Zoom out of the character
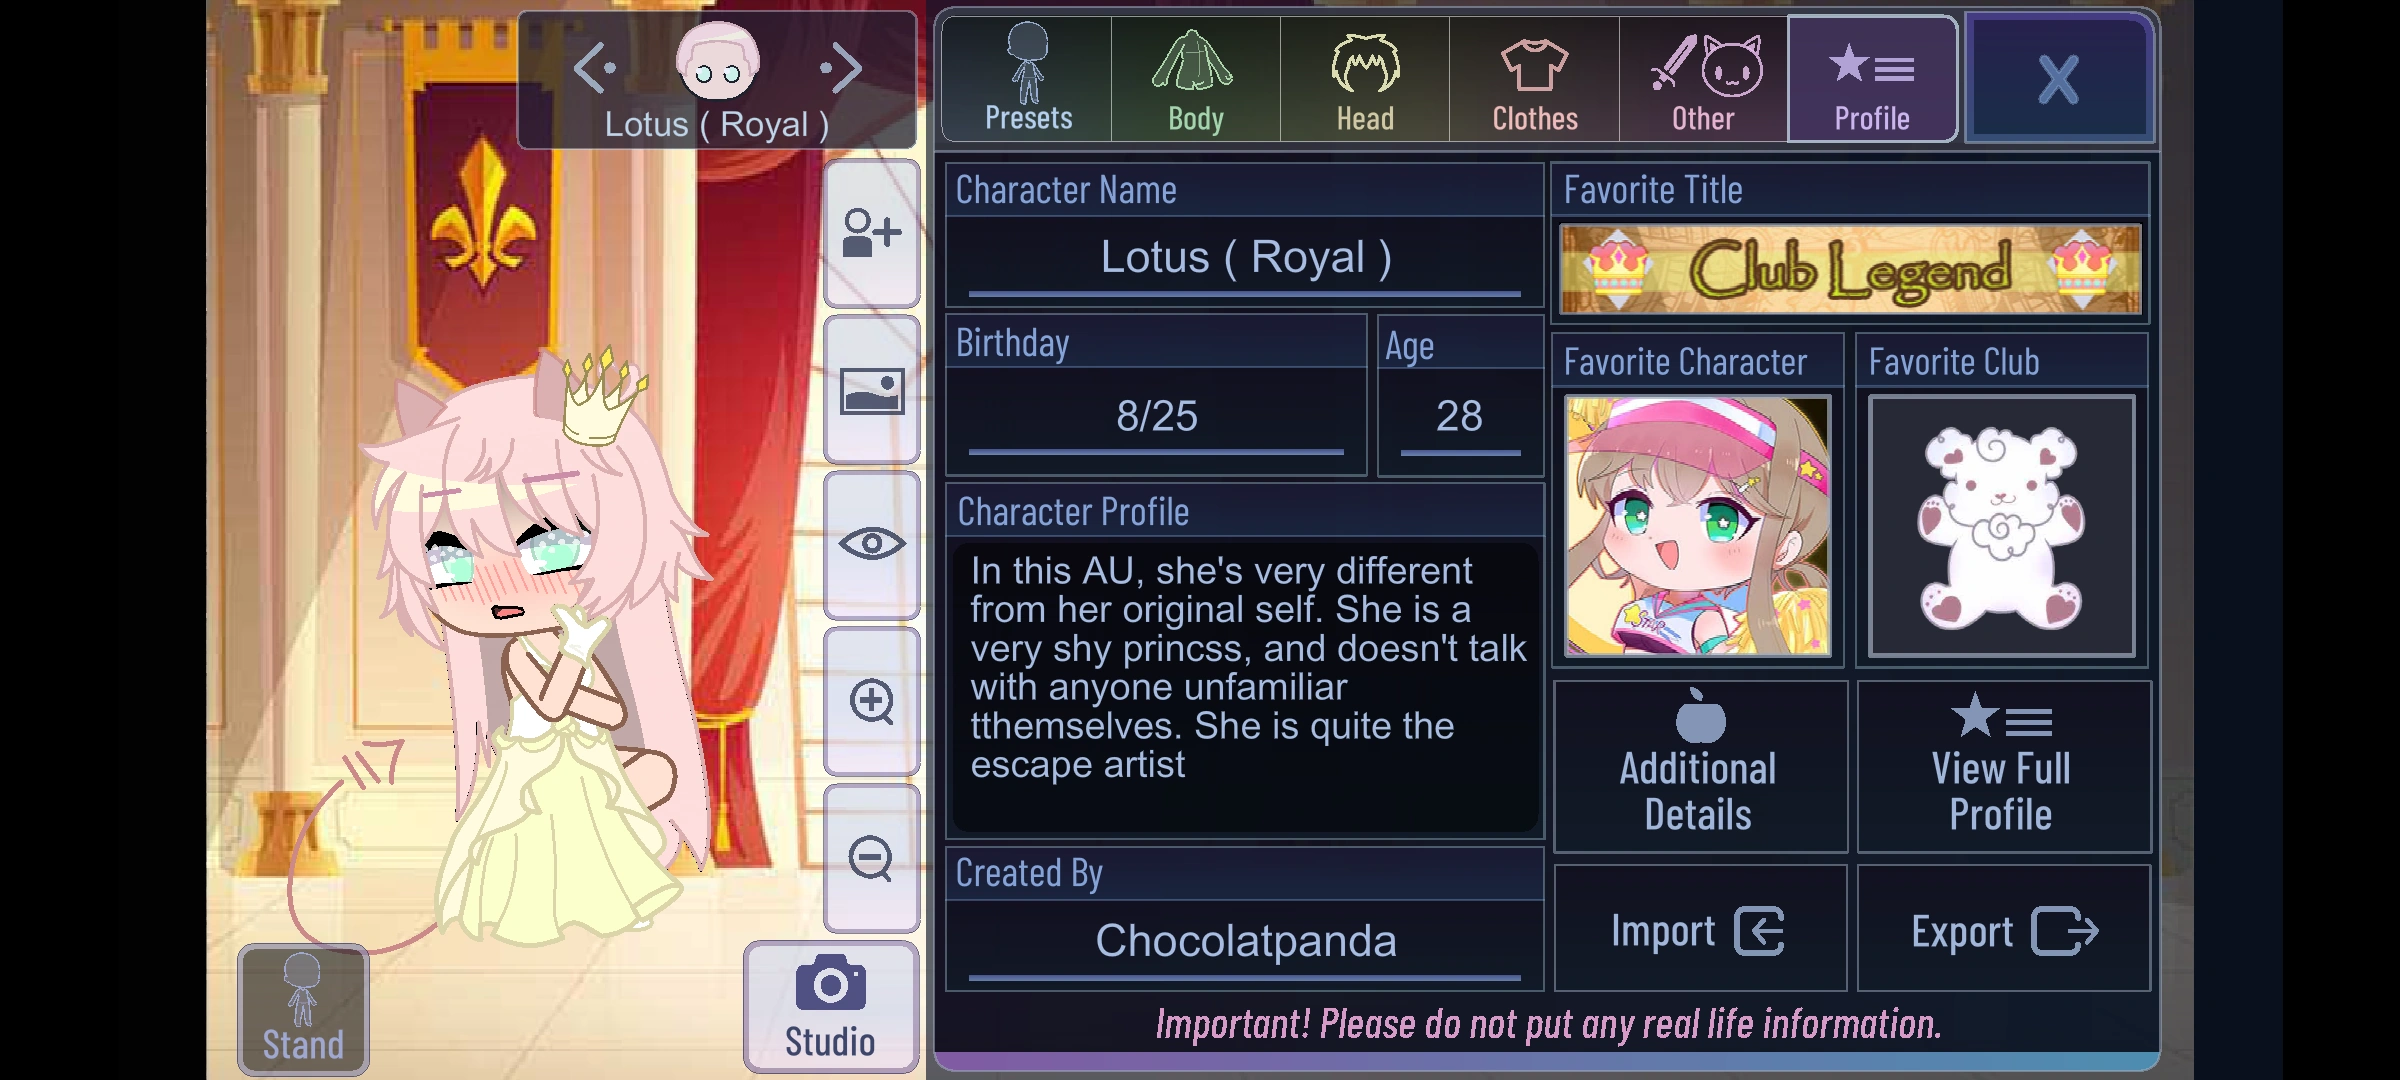 [871, 858]
